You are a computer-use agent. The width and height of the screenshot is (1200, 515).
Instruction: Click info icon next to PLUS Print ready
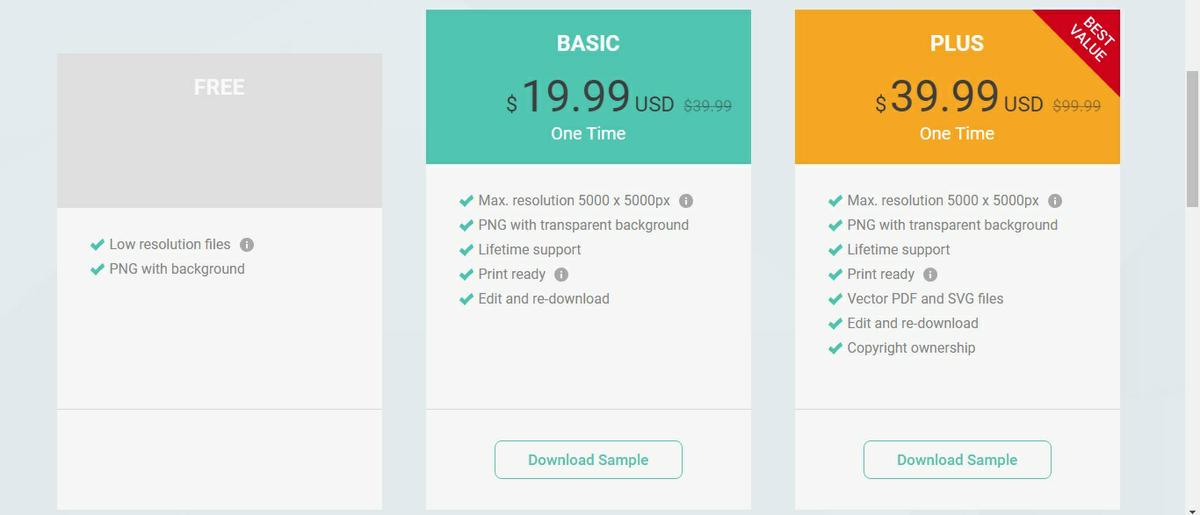point(930,275)
